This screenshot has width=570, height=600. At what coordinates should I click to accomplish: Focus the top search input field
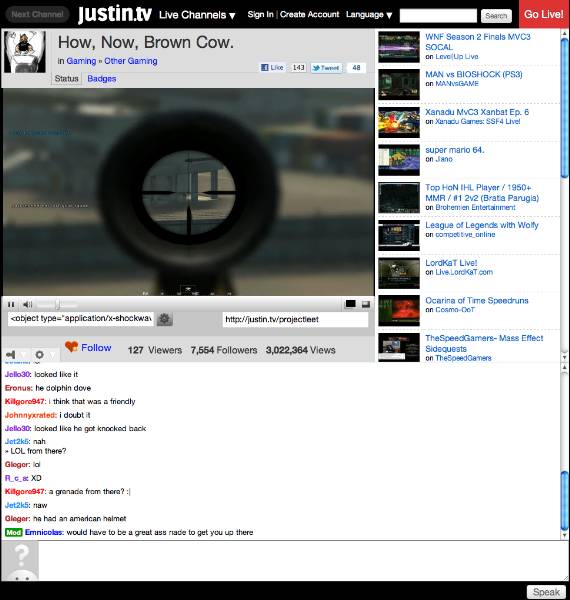click(x=438, y=16)
